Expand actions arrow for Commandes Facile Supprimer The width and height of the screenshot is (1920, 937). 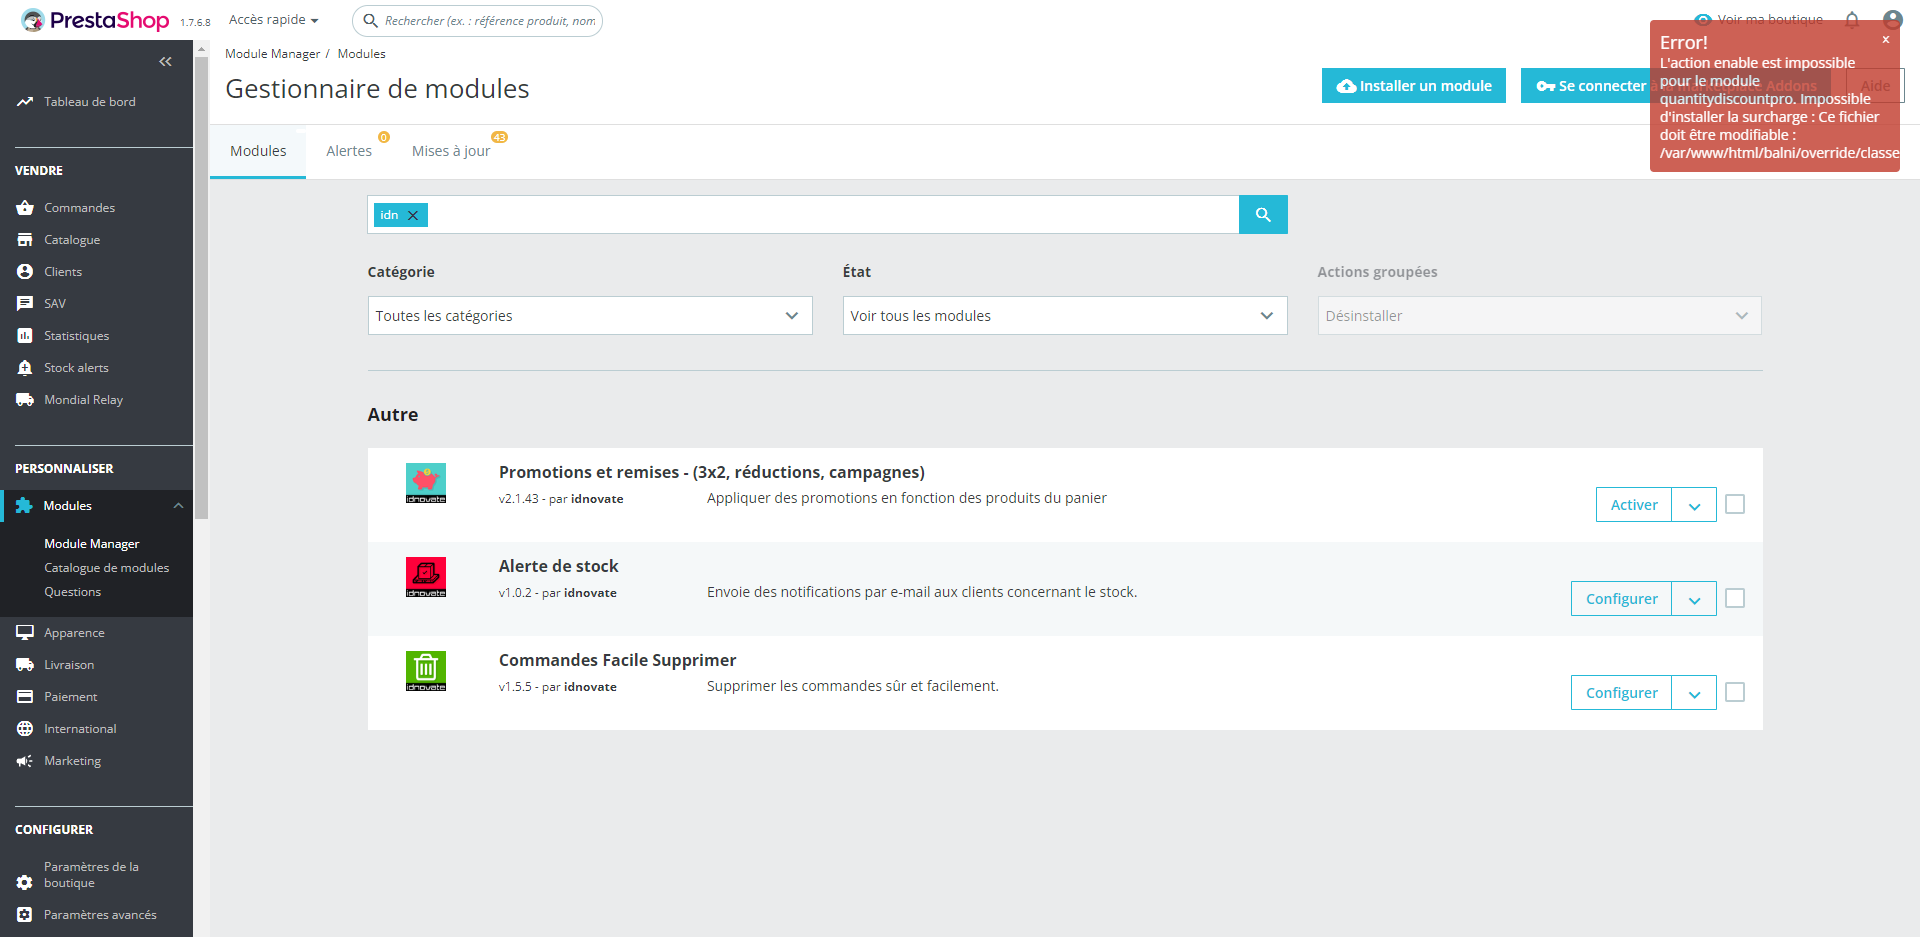(x=1695, y=693)
